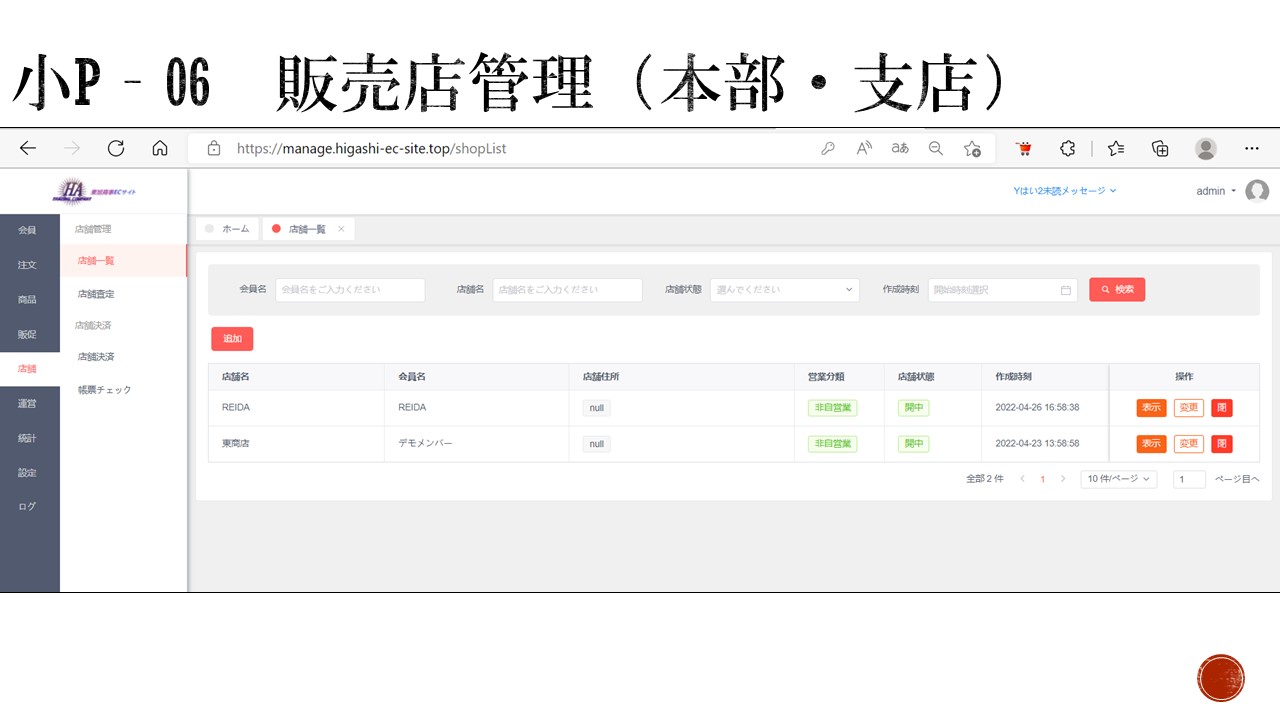Select 商品 in the main sidebar

(27, 300)
